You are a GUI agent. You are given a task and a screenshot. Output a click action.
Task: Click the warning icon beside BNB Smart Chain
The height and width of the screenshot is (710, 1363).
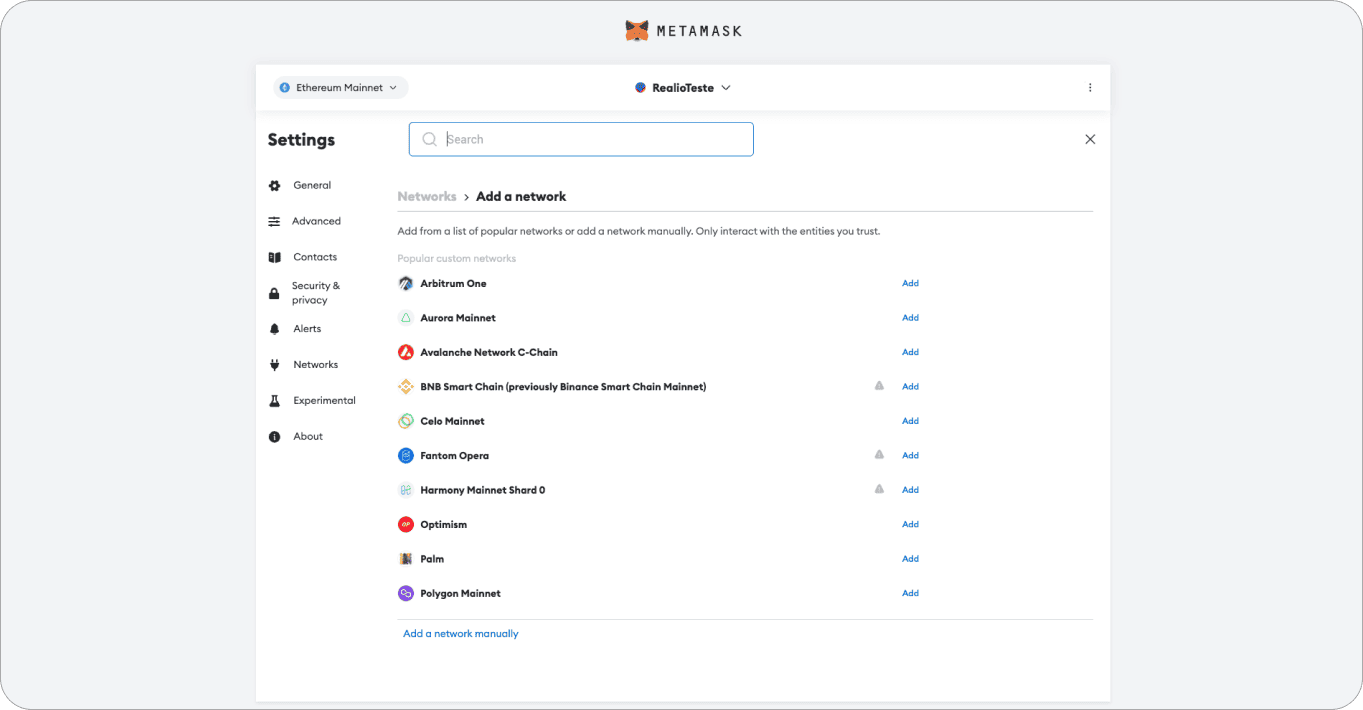[880, 386]
